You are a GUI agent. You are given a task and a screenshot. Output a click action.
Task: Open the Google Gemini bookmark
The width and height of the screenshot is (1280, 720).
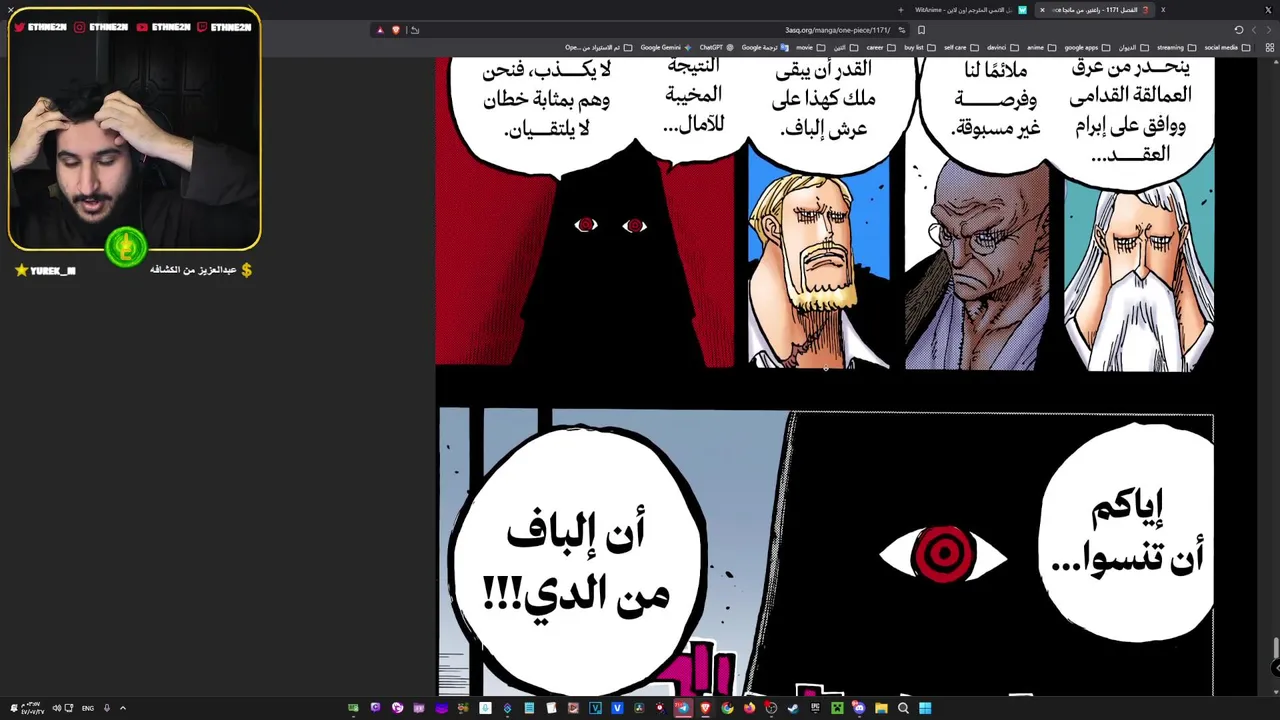[x=665, y=48]
